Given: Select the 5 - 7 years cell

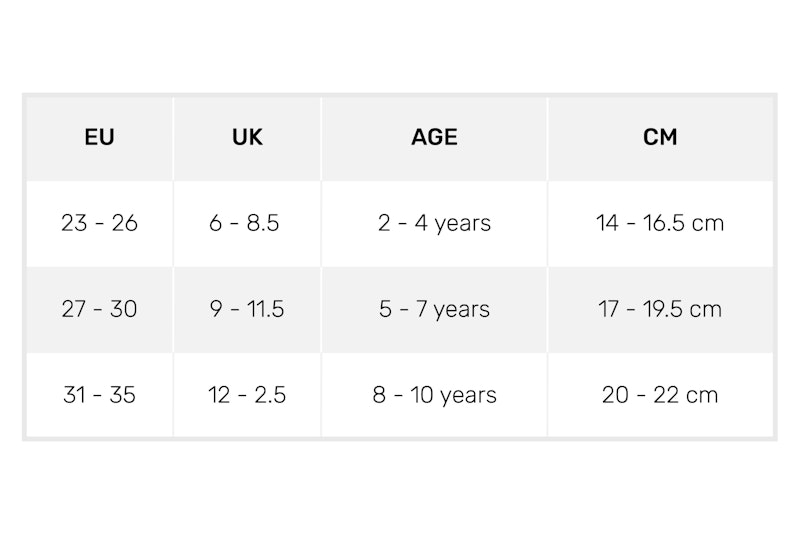Looking at the screenshot, I should coord(434,309).
